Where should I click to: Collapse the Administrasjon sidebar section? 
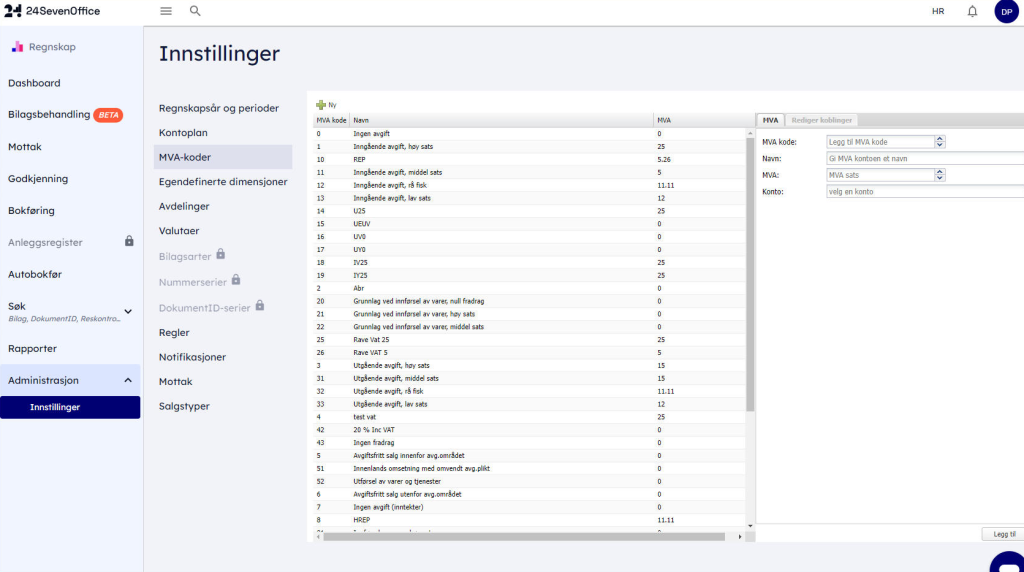pyautogui.click(x=127, y=380)
